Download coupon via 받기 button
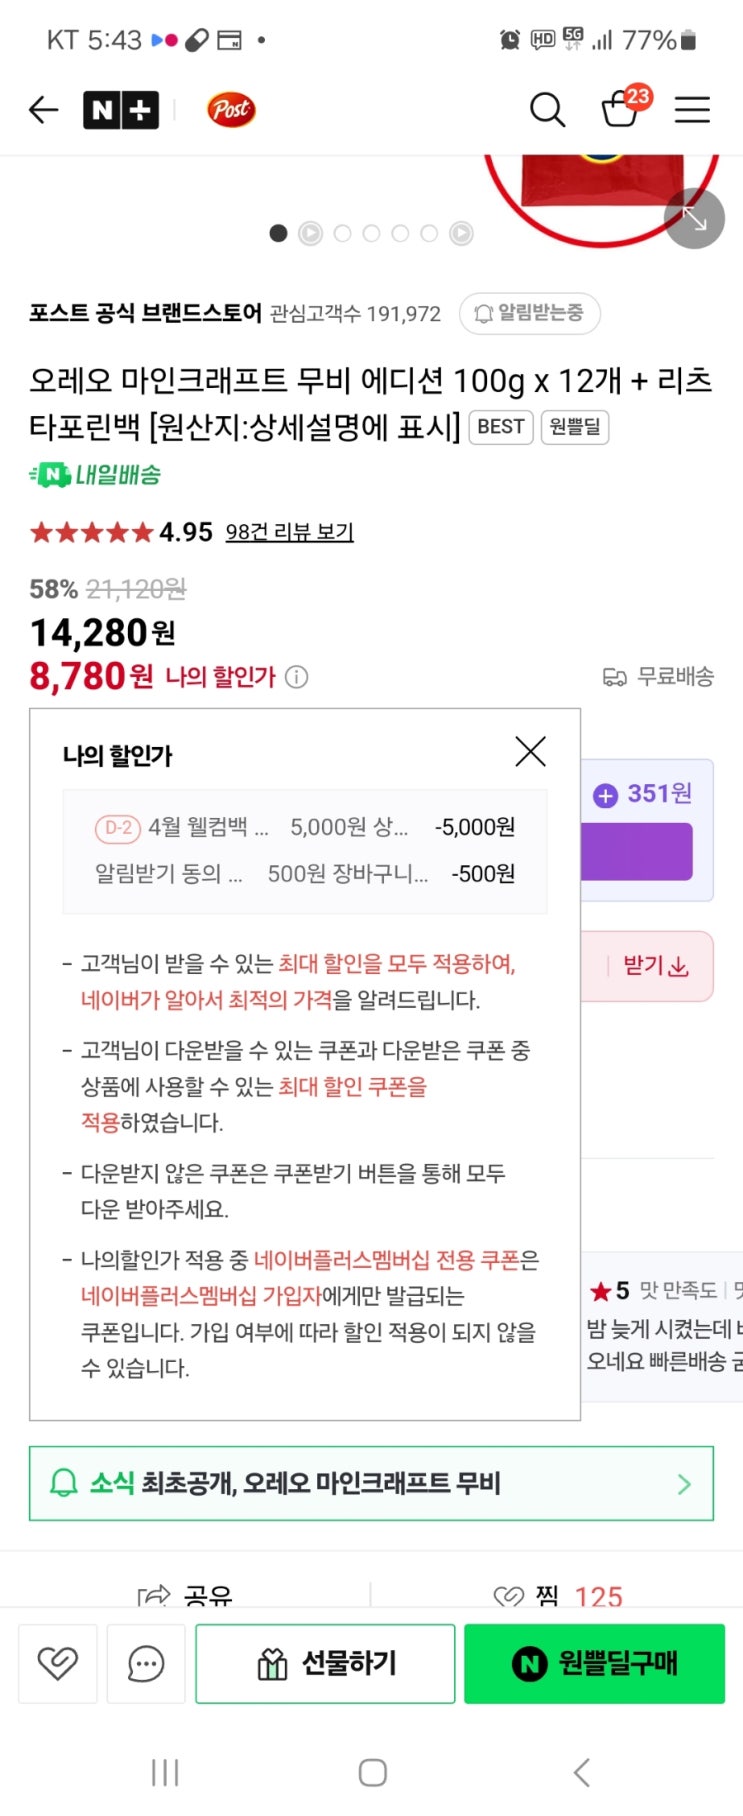 coord(656,966)
